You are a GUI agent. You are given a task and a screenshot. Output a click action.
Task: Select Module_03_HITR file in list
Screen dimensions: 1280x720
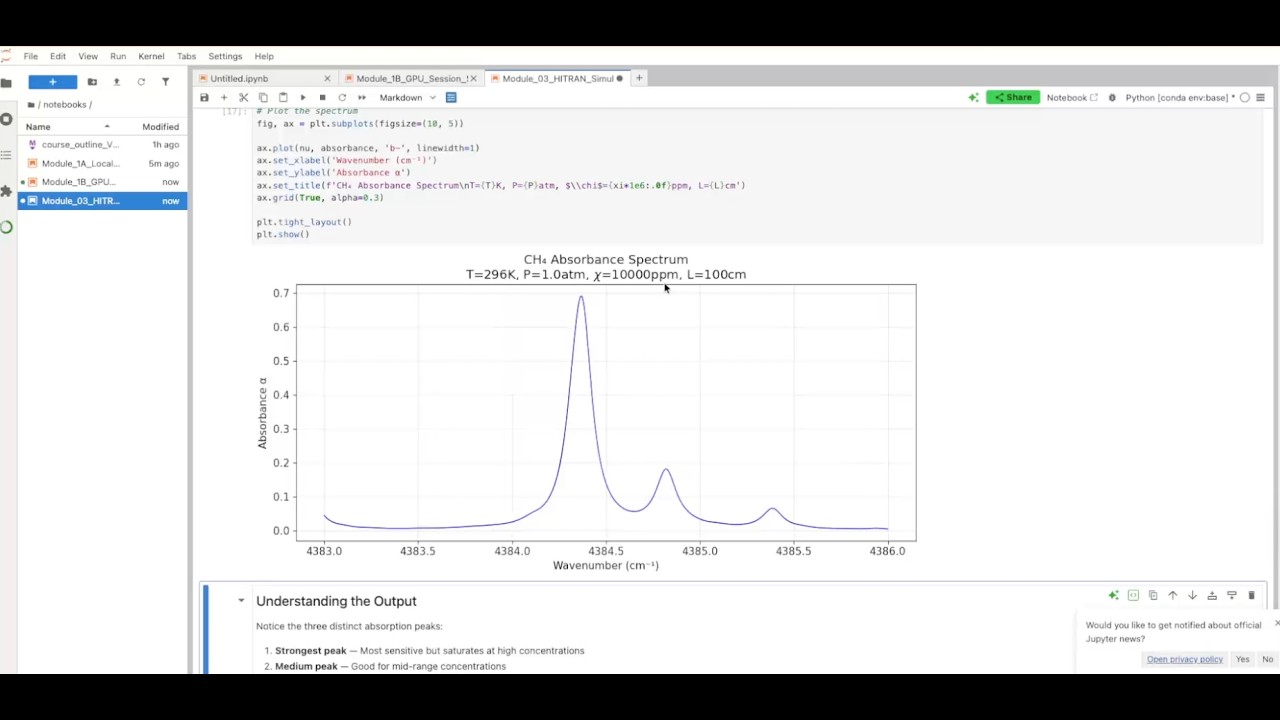coord(104,201)
